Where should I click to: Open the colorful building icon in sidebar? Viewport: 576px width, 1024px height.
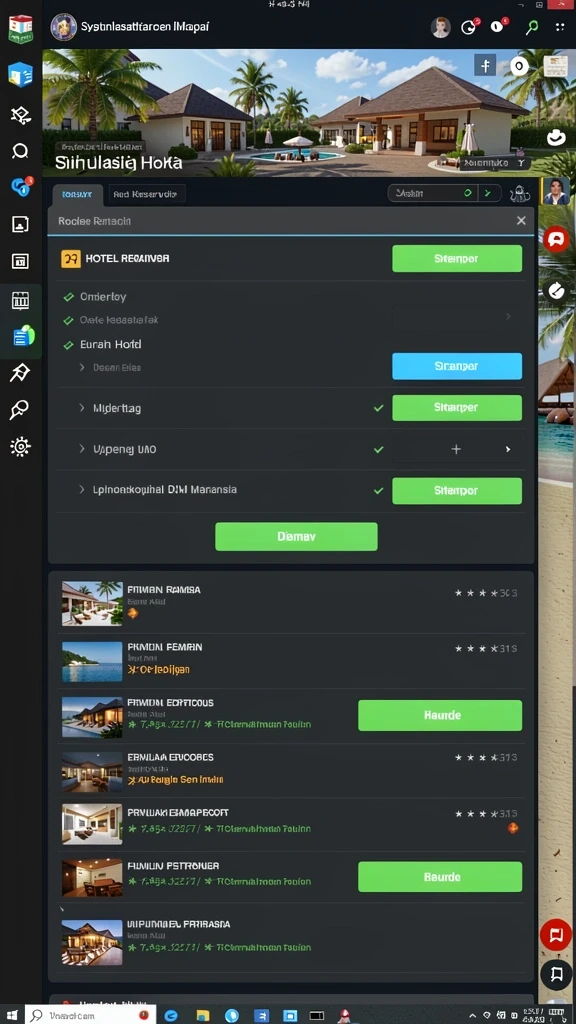click(x=20, y=28)
